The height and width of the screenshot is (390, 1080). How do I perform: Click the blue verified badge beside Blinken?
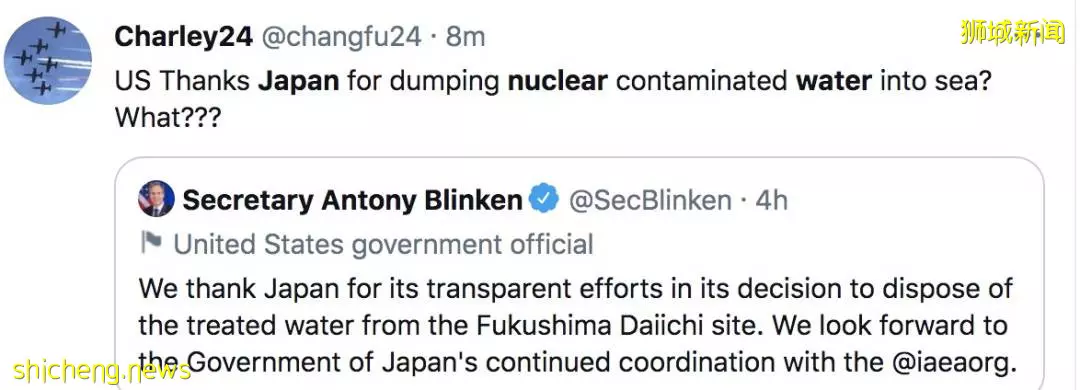[544, 199]
